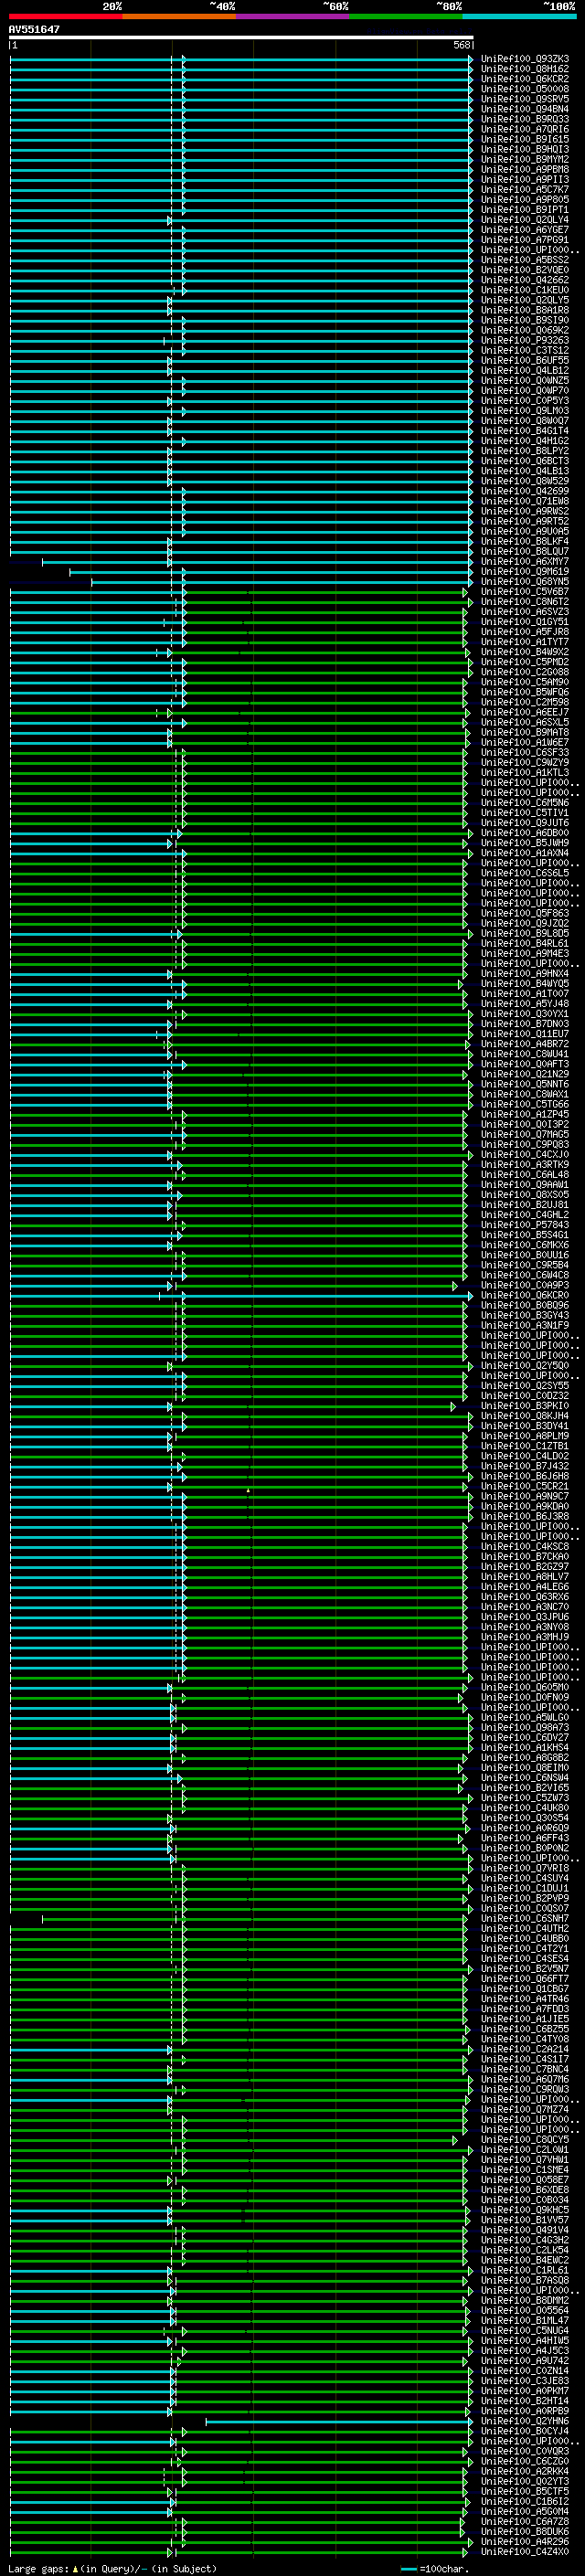Select the UniRef100_Q42662 label
The width and height of the screenshot is (585, 2576).
(525, 280)
